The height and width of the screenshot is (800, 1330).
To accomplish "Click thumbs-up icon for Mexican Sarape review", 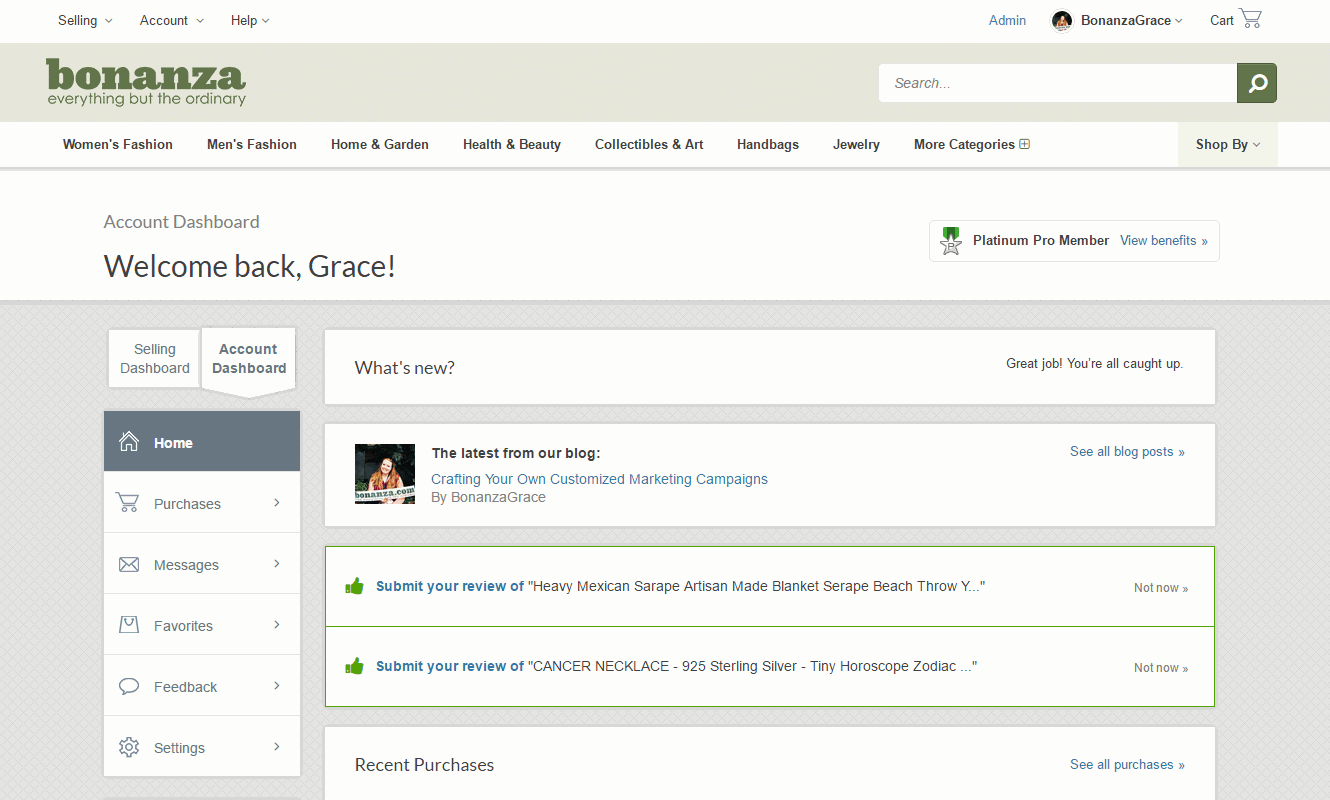I will pyautogui.click(x=354, y=586).
